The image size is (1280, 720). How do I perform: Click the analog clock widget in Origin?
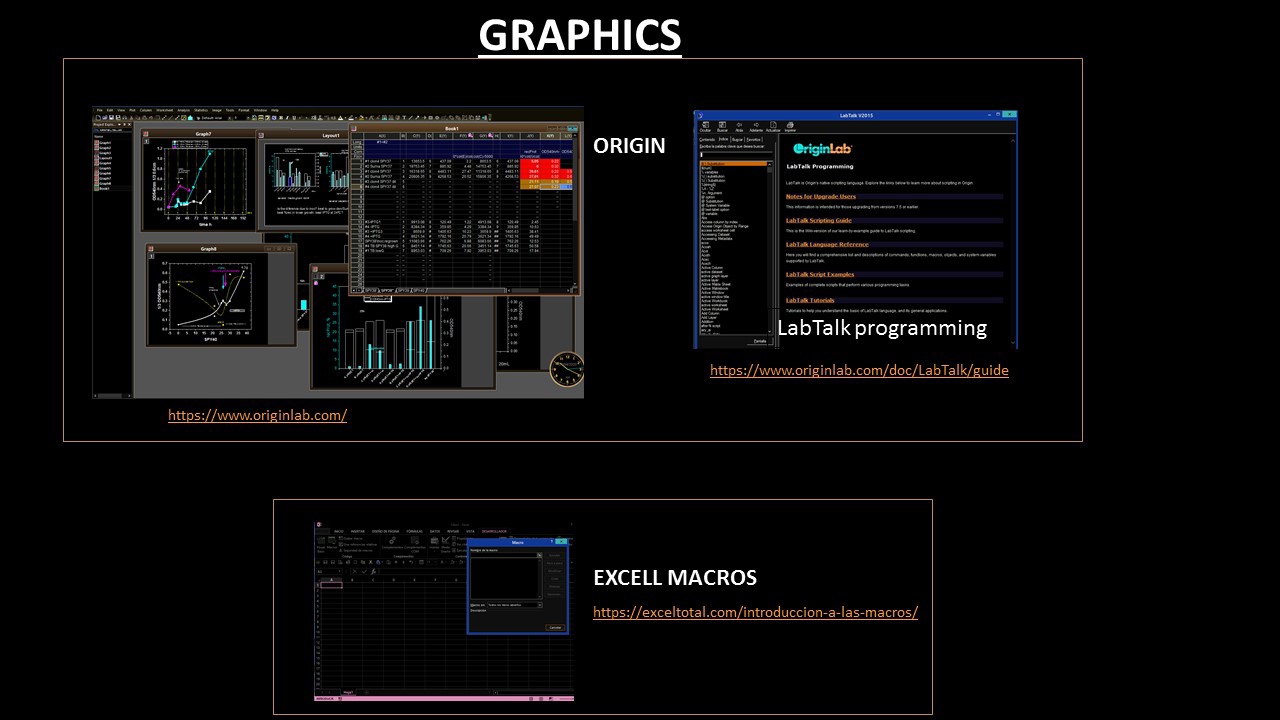click(x=565, y=367)
